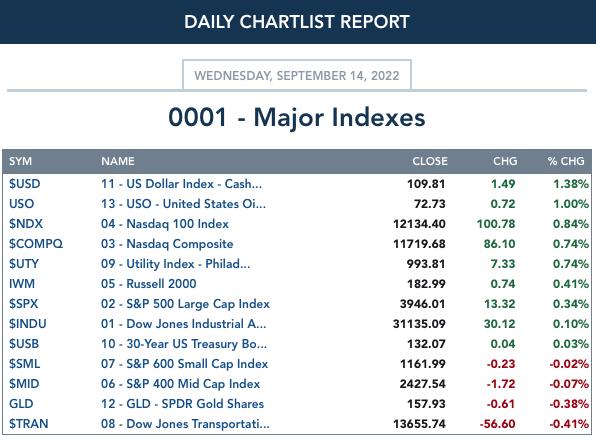Open the 30-Year US Treasury Bo... link
The width and height of the screenshot is (596, 441).
click(x=184, y=344)
